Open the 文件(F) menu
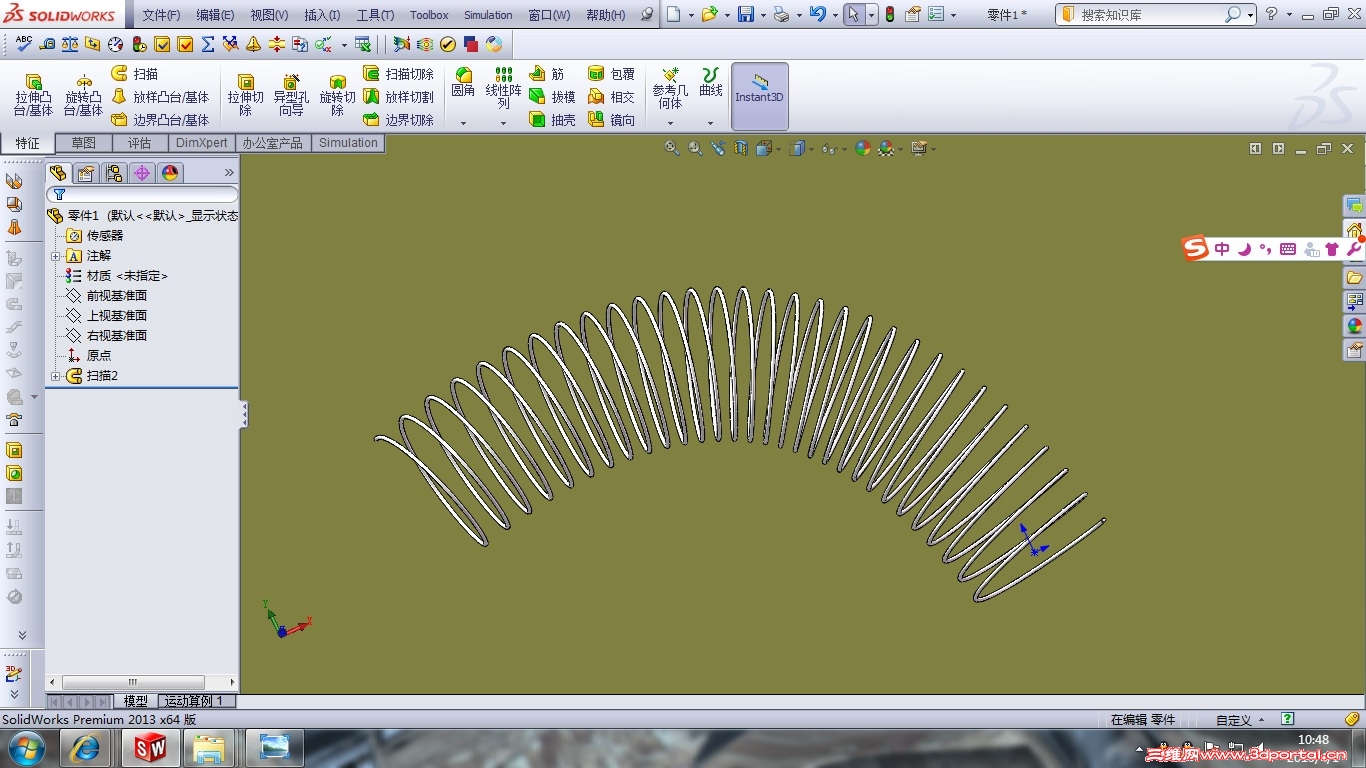Screen dimensions: 1366x768 (x=161, y=15)
